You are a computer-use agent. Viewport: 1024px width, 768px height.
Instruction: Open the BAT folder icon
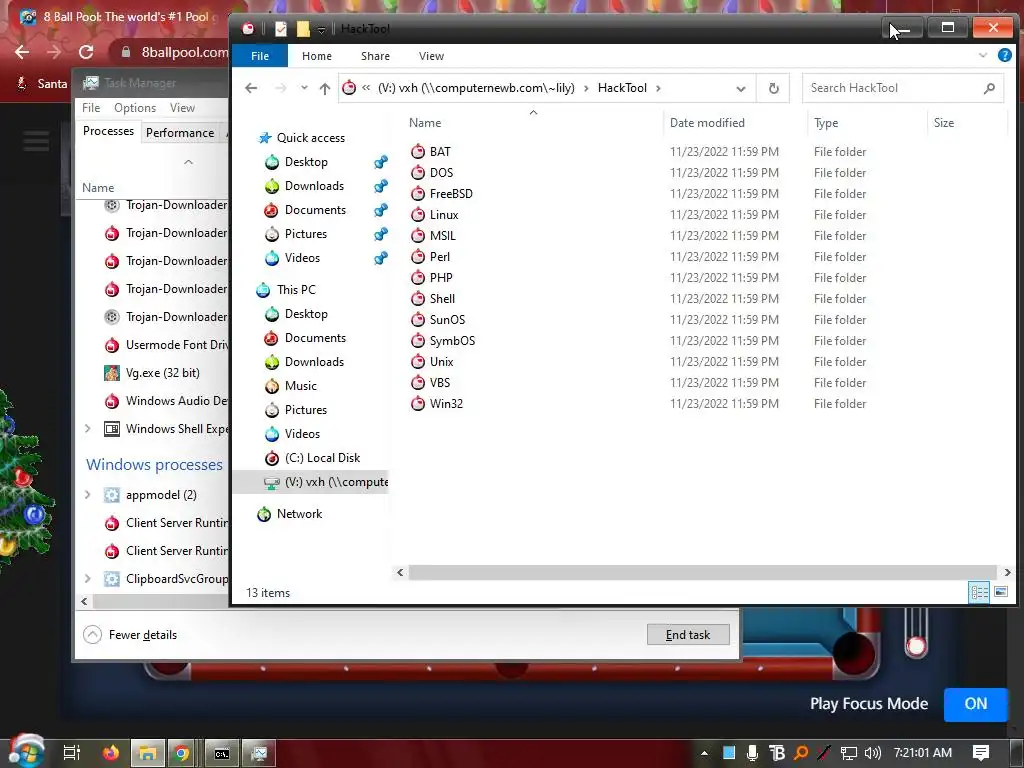click(418, 152)
